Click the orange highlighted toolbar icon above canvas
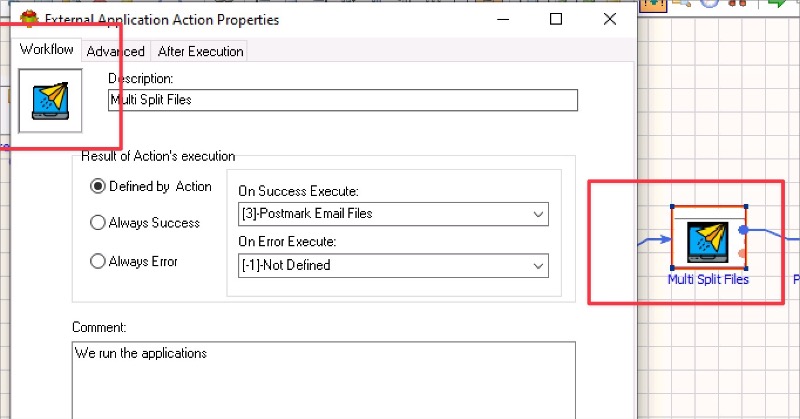Viewport: 800px width, 419px height. click(x=654, y=4)
